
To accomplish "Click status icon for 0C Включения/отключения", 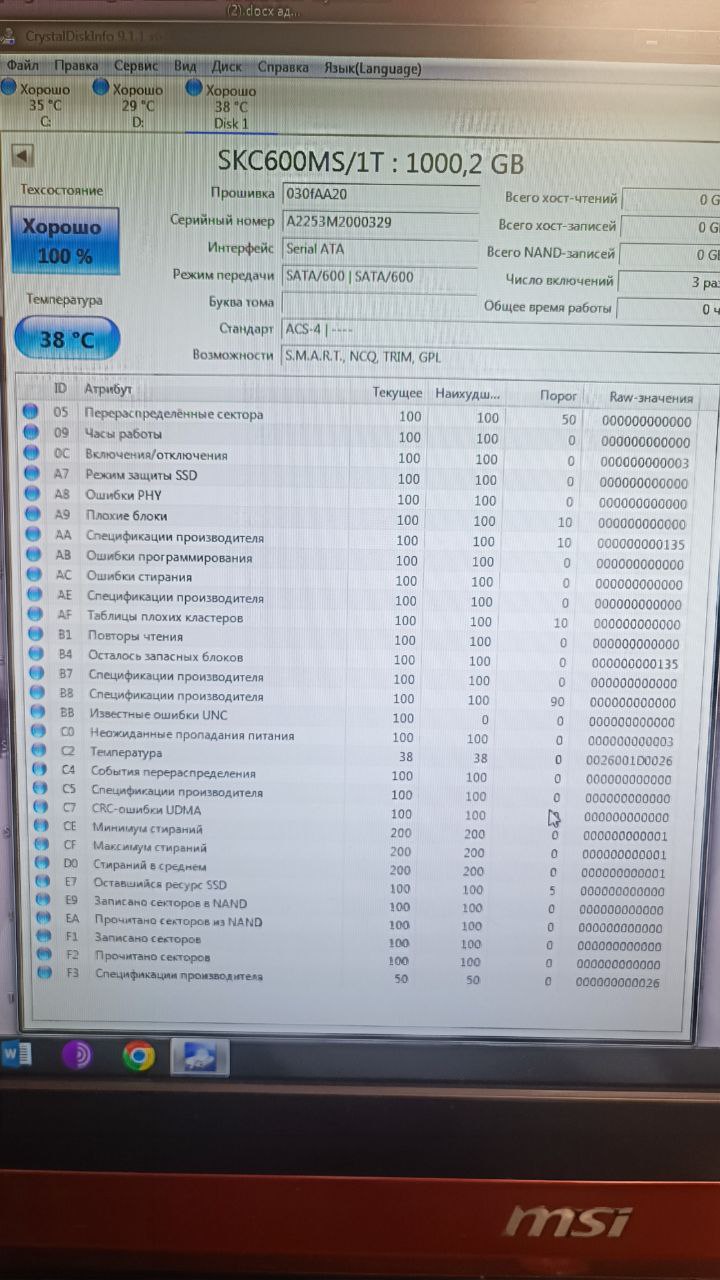I will [x=30, y=453].
